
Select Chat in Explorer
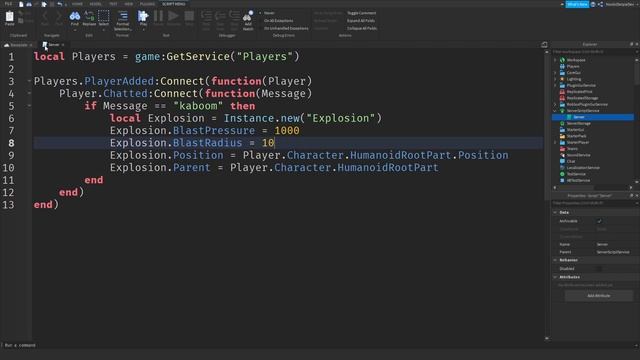[x=571, y=161]
